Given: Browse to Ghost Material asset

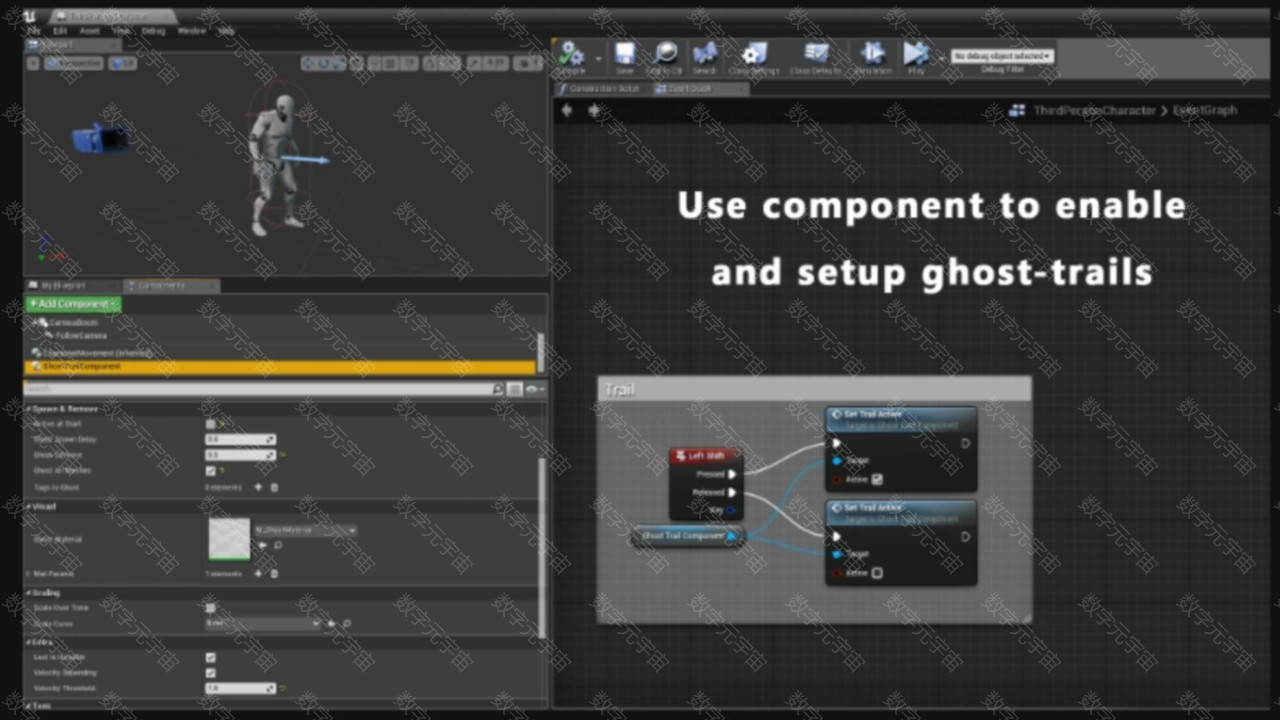Looking at the screenshot, I should point(277,545).
